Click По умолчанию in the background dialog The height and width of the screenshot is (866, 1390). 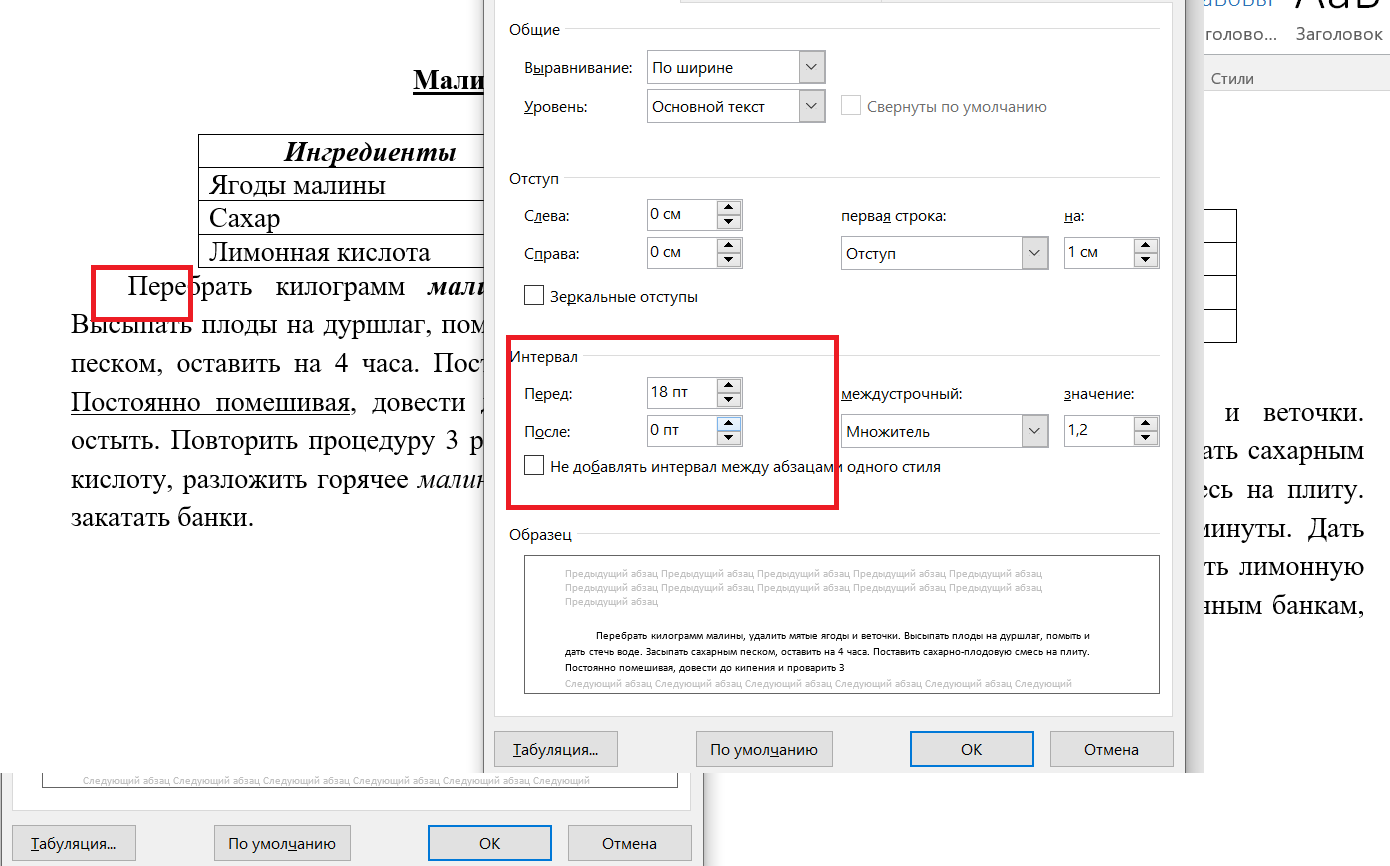[282, 843]
